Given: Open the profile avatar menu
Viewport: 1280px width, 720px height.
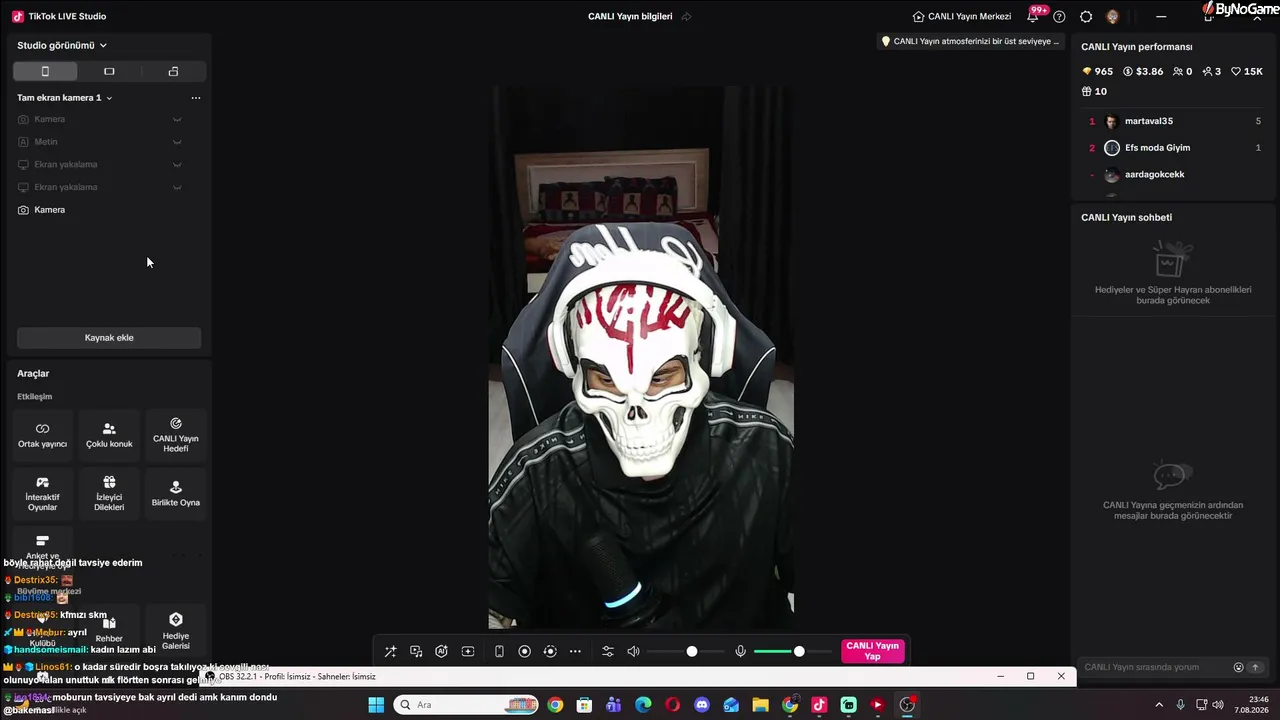Looking at the screenshot, I should click(x=1113, y=16).
